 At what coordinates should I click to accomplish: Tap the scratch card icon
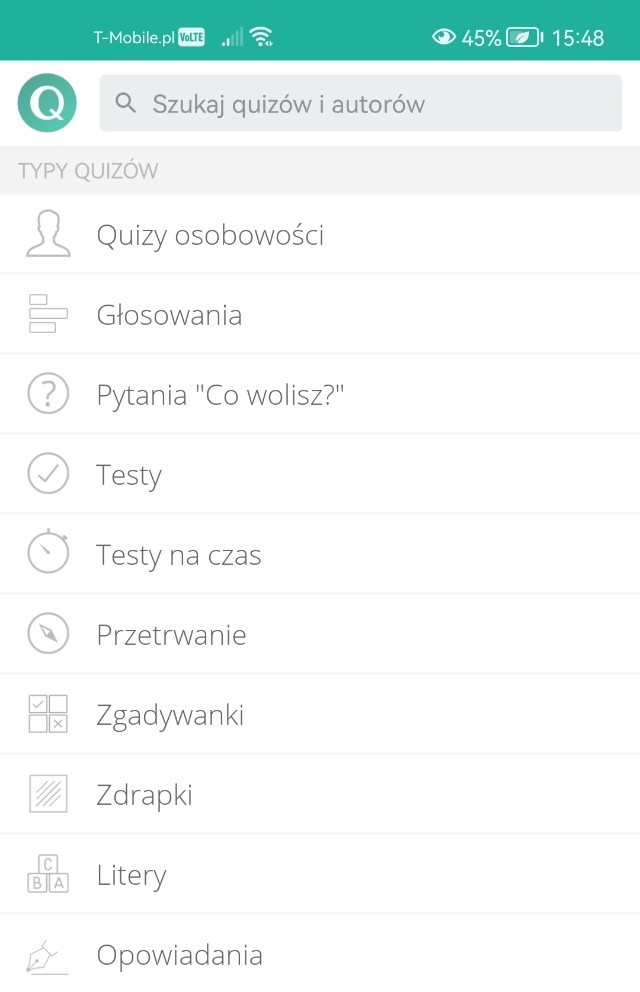[x=48, y=794]
